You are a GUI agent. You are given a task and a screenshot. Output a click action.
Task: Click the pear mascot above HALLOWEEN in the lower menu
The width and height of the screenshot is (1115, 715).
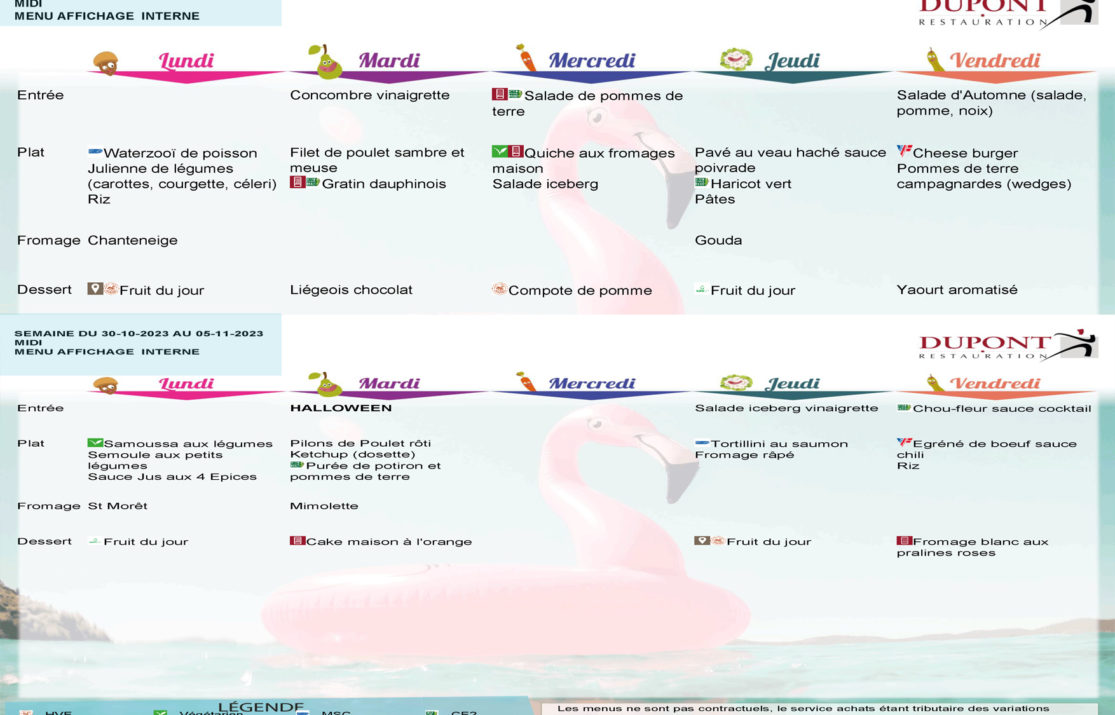point(325,383)
